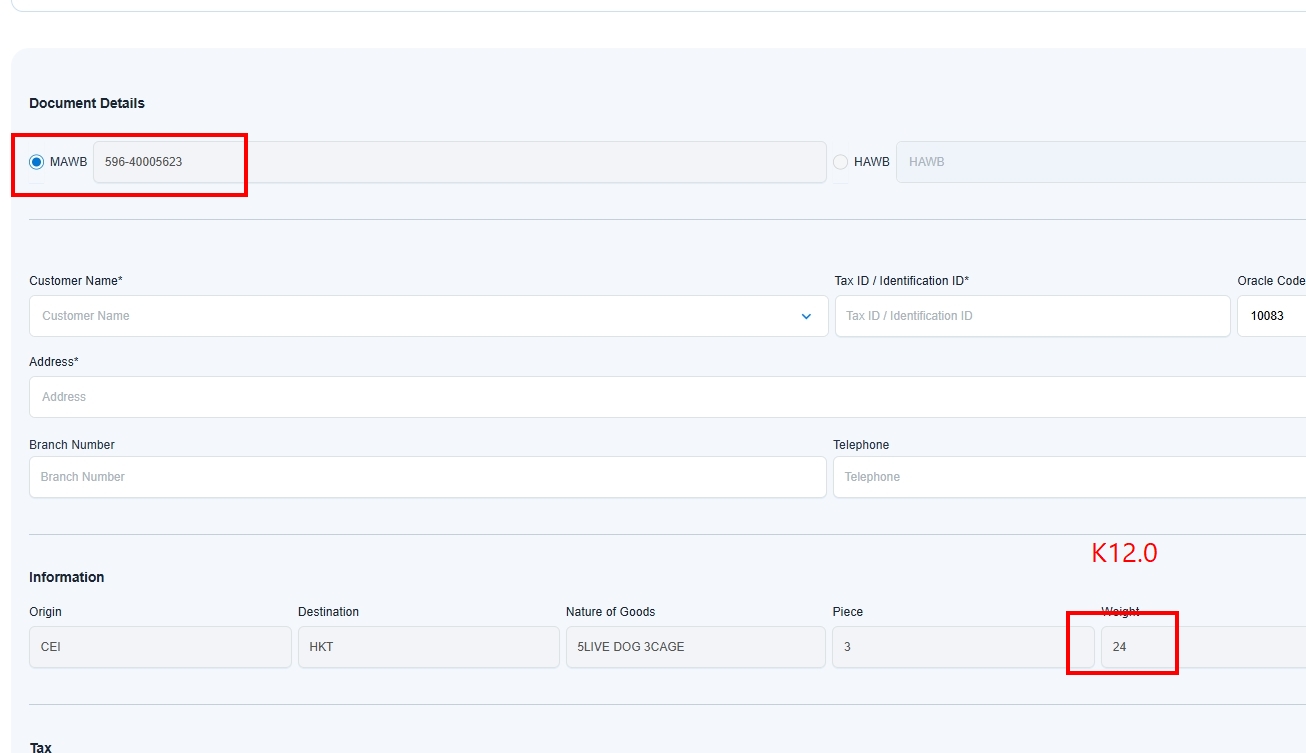
Task: Select the Origin field containing CEI
Action: pyautogui.click(x=160, y=647)
